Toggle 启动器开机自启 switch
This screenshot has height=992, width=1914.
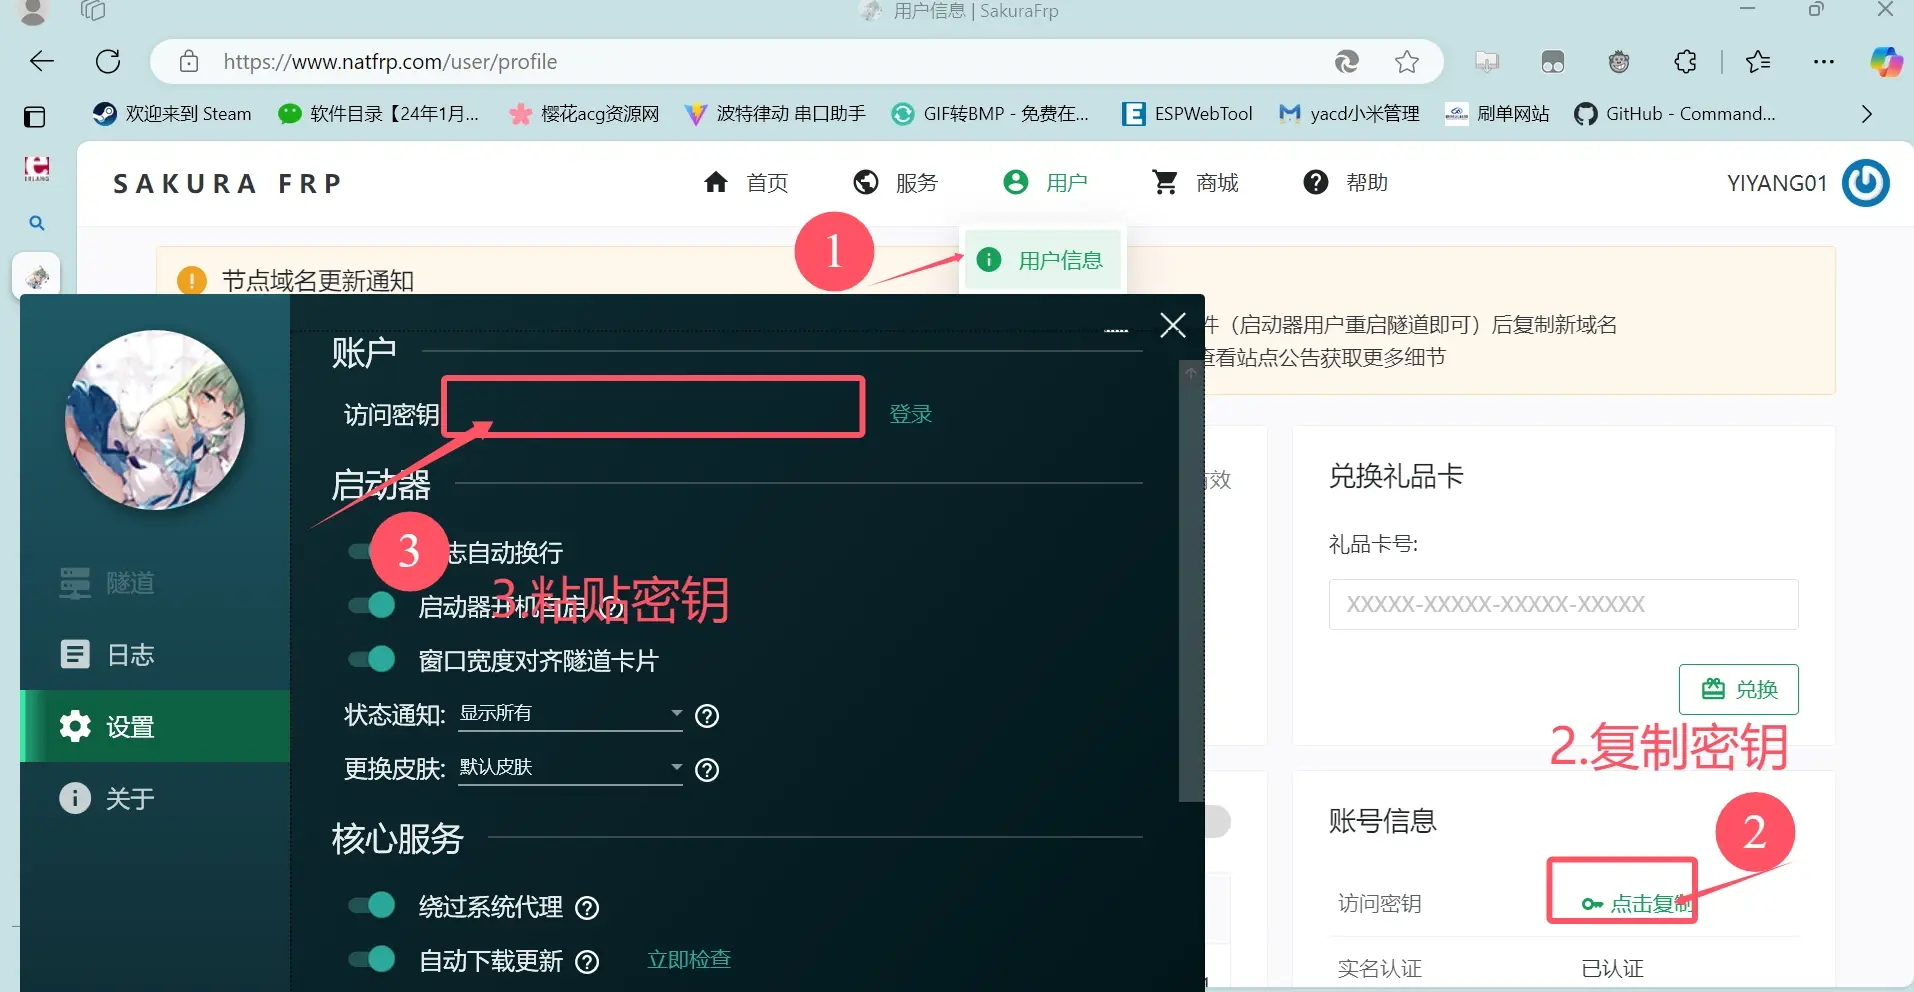click(x=371, y=605)
